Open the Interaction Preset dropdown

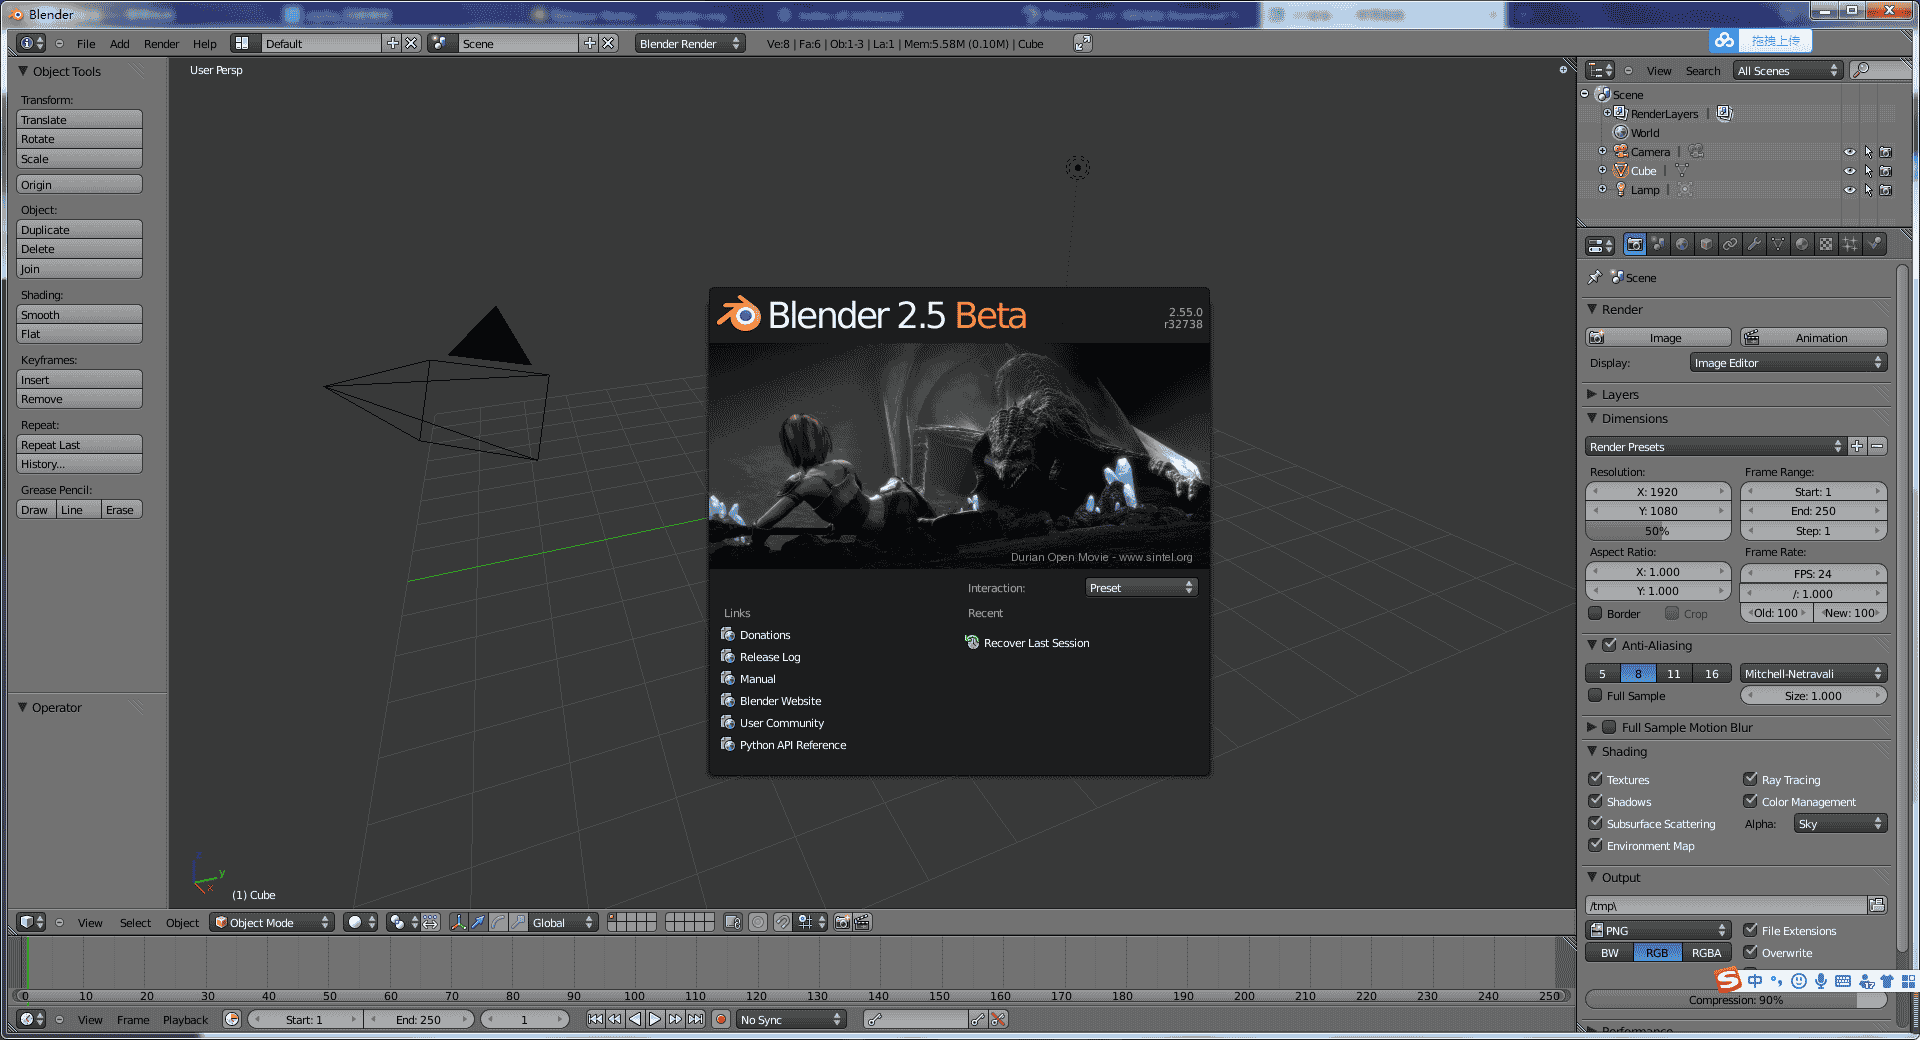pyautogui.click(x=1141, y=588)
